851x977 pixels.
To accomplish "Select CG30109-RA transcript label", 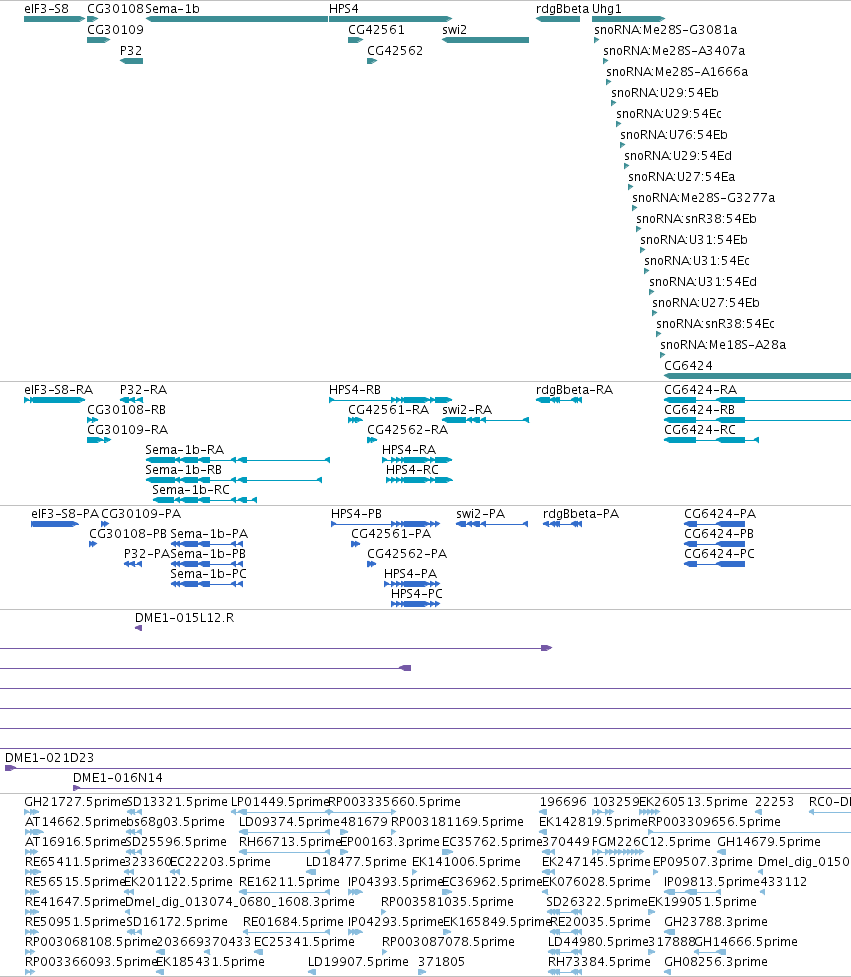I will [x=128, y=430].
